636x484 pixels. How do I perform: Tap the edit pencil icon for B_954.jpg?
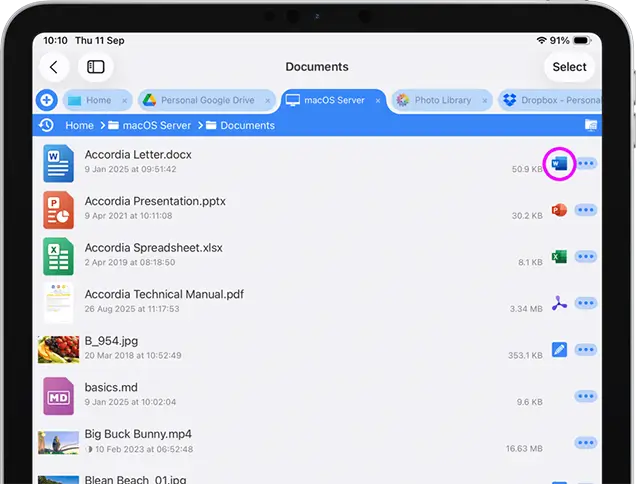pyautogui.click(x=559, y=350)
